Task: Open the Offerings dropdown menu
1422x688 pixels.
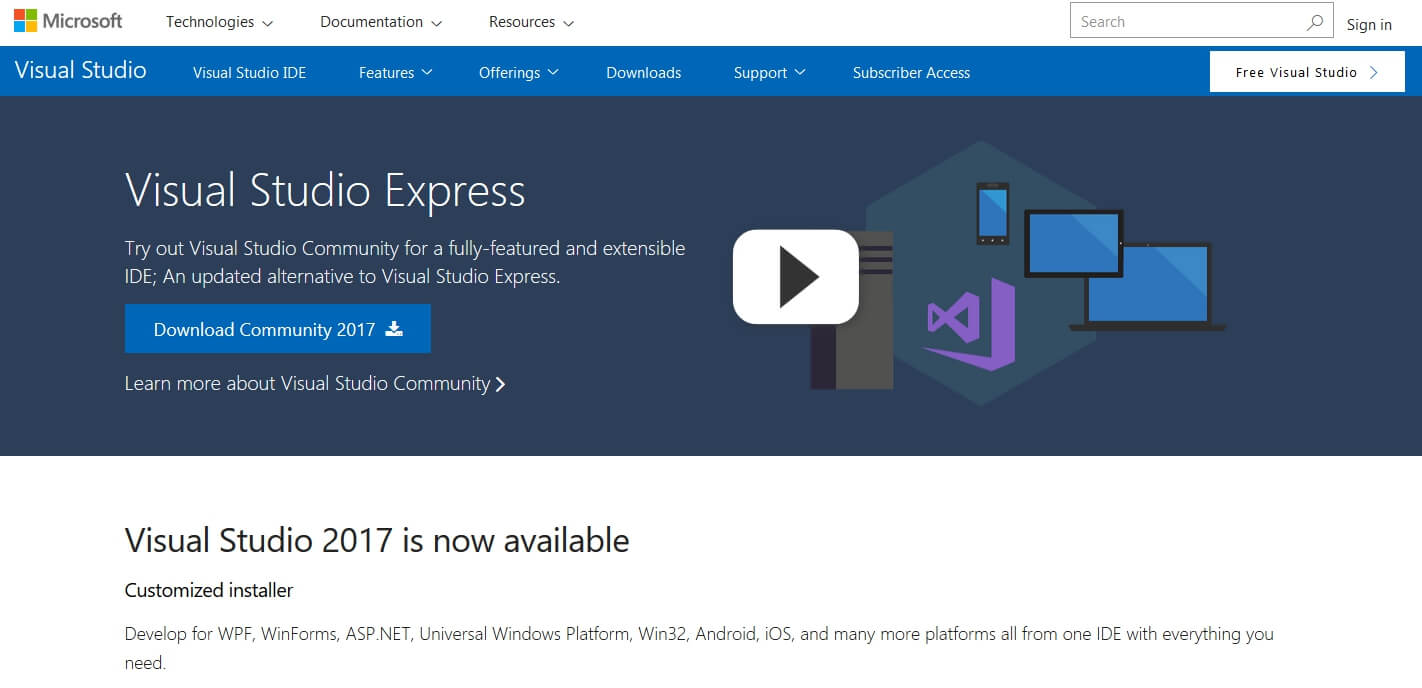Action: coord(518,72)
